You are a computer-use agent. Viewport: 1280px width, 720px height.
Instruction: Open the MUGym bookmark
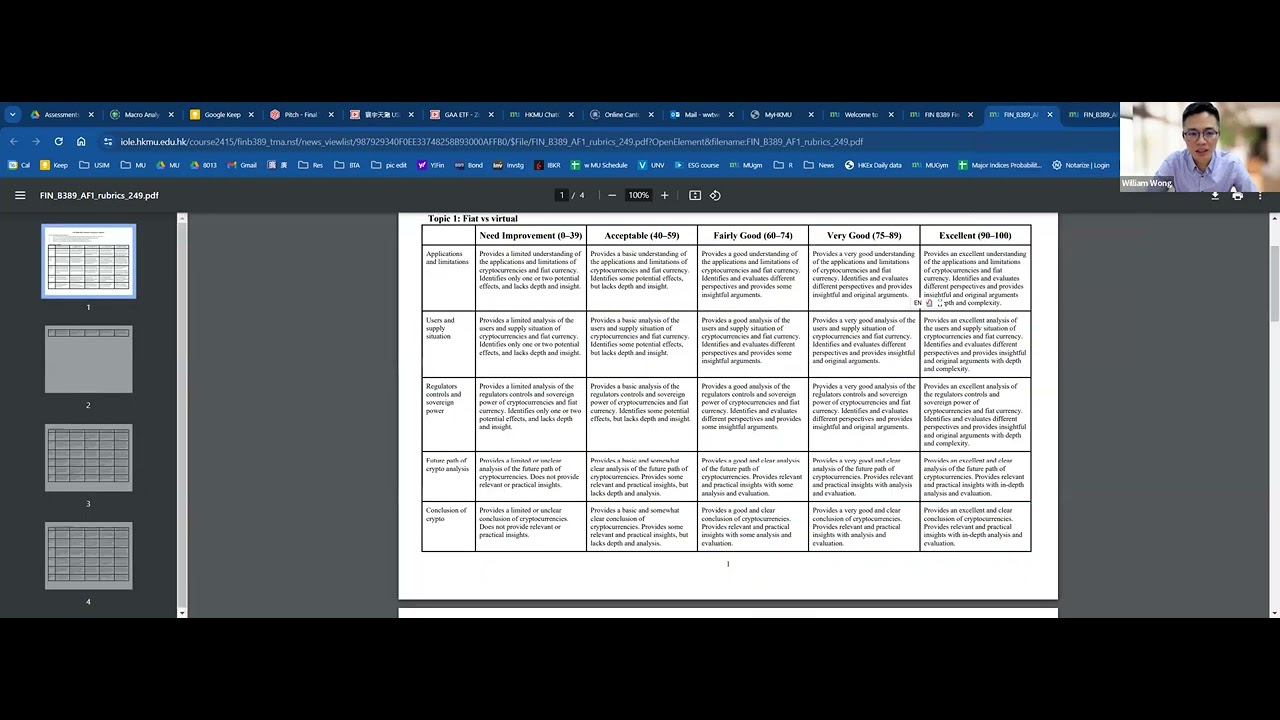930,165
